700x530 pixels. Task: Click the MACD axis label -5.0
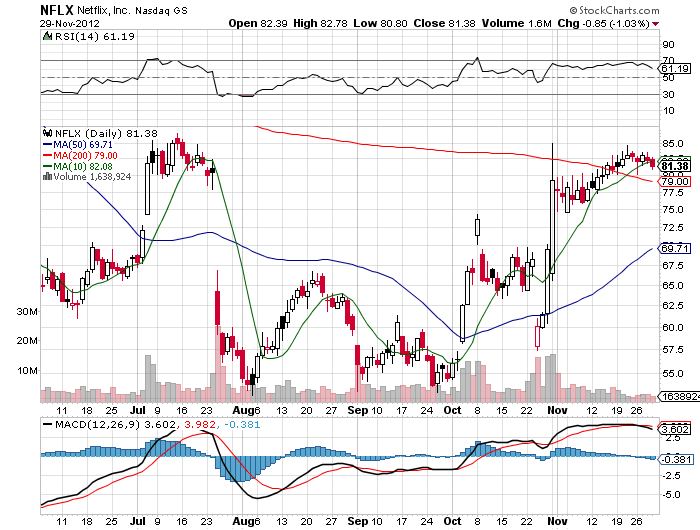point(671,495)
